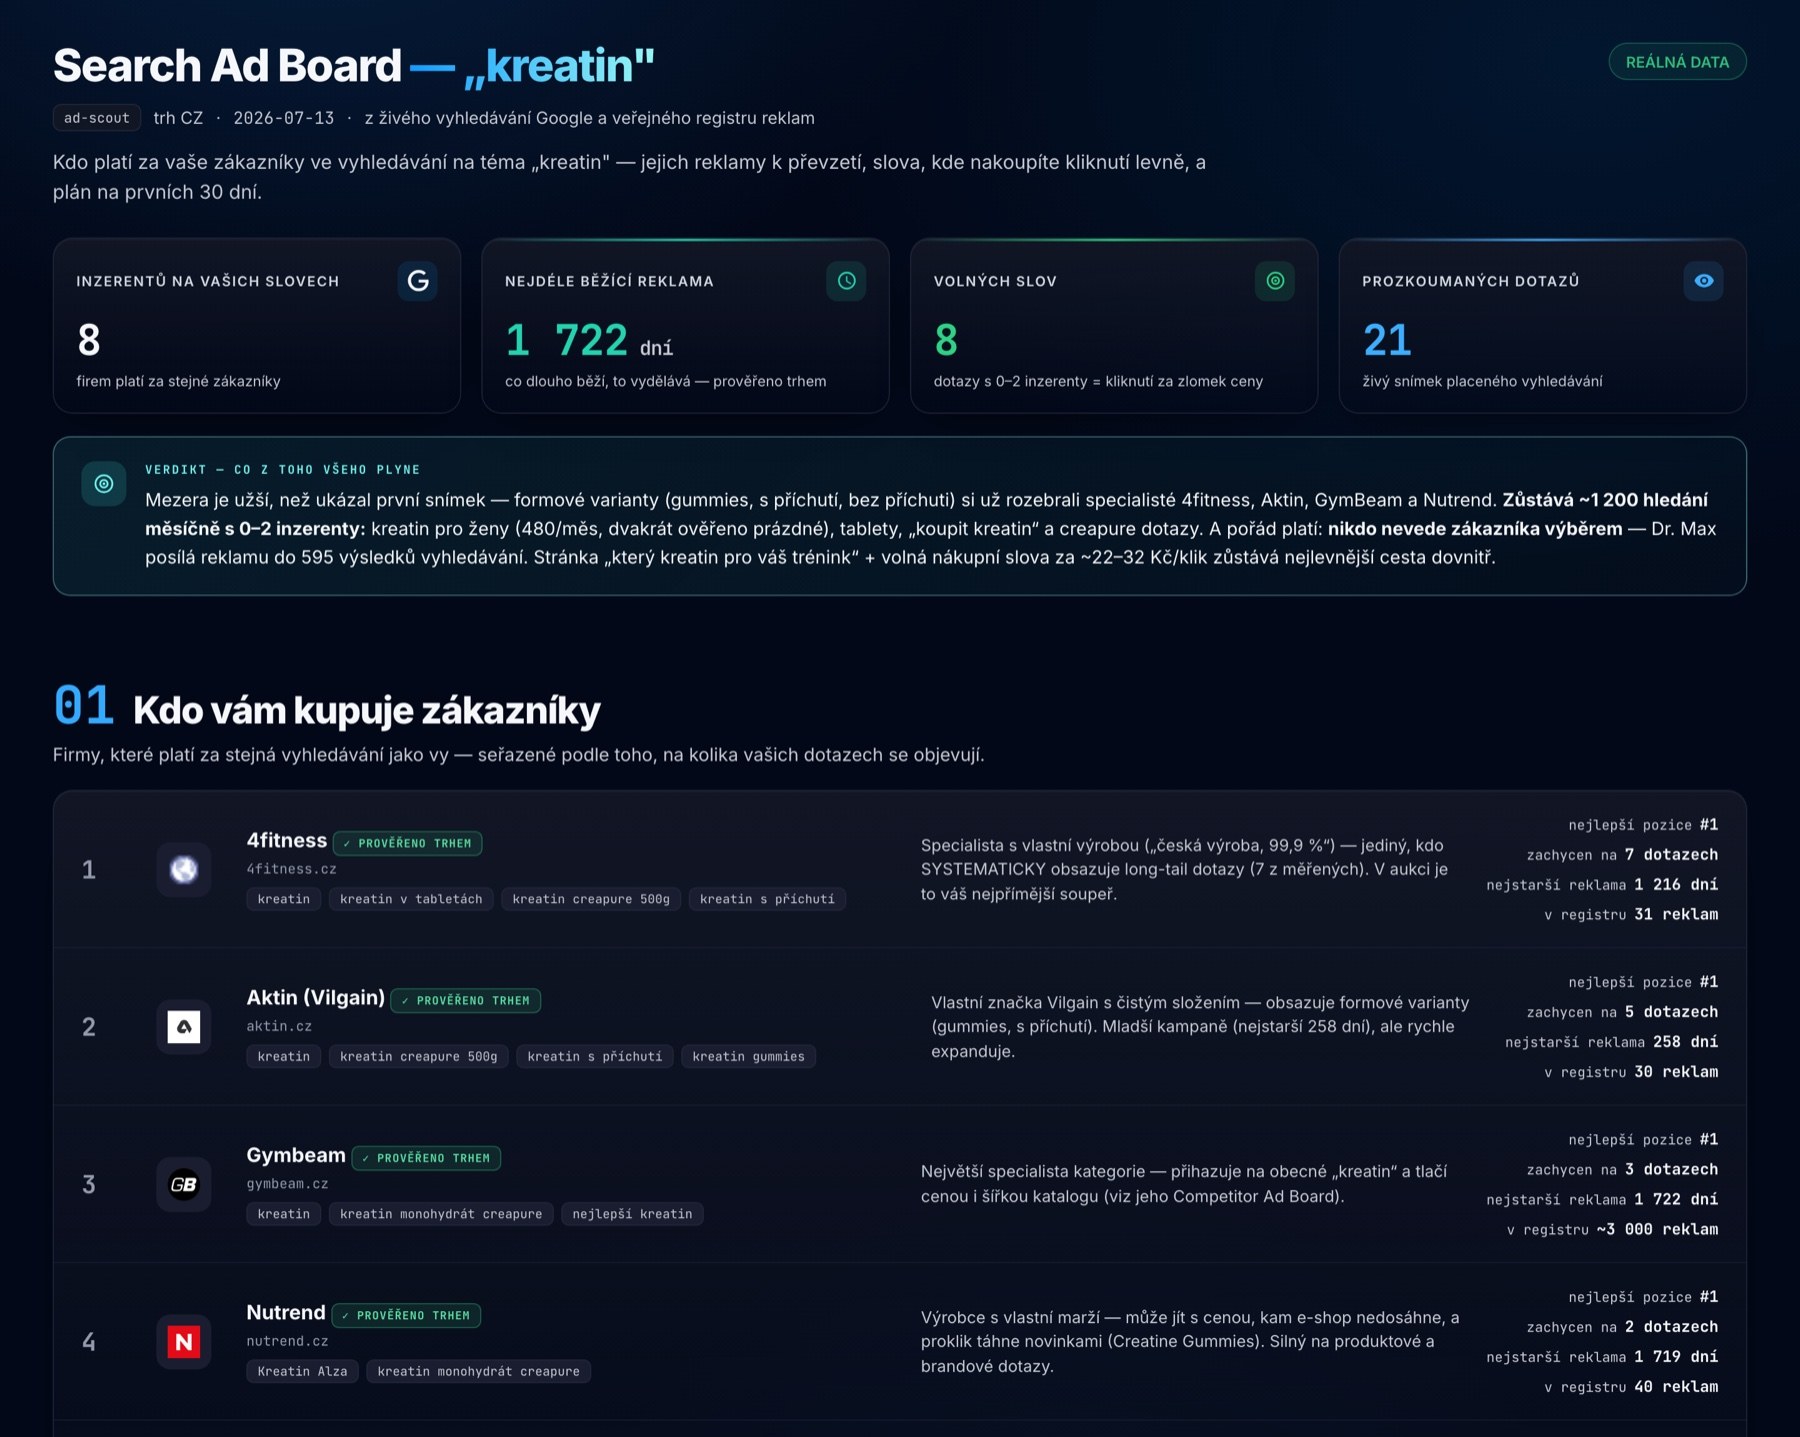1800x1437 pixels.
Task: Click 'zachycen na 7 dotazech' text
Action: click(x=1622, y=855)
